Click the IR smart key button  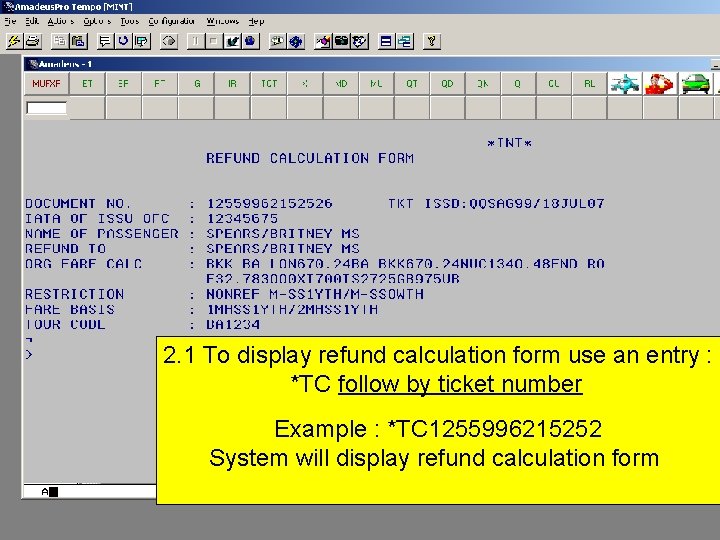[232, 84]
